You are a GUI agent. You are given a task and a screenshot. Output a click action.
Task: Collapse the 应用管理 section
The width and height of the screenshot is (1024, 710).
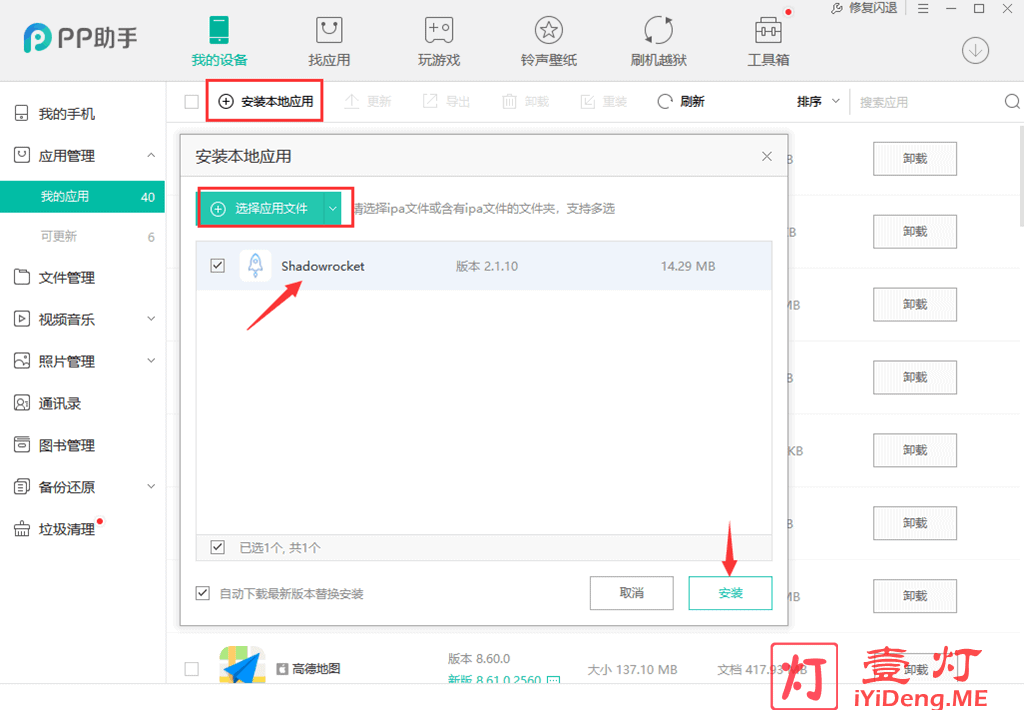[x=151, y=155]
